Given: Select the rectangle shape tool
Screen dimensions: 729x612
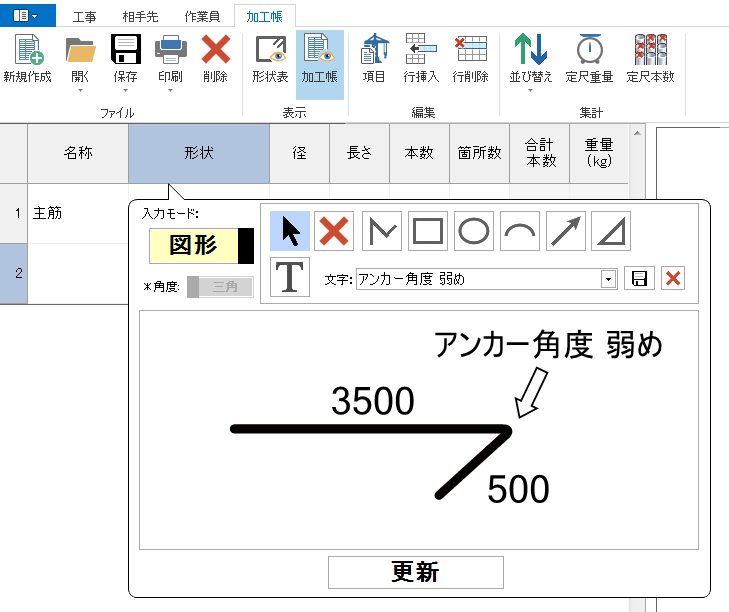Looking at the screenshot, I should click(427, 231).
